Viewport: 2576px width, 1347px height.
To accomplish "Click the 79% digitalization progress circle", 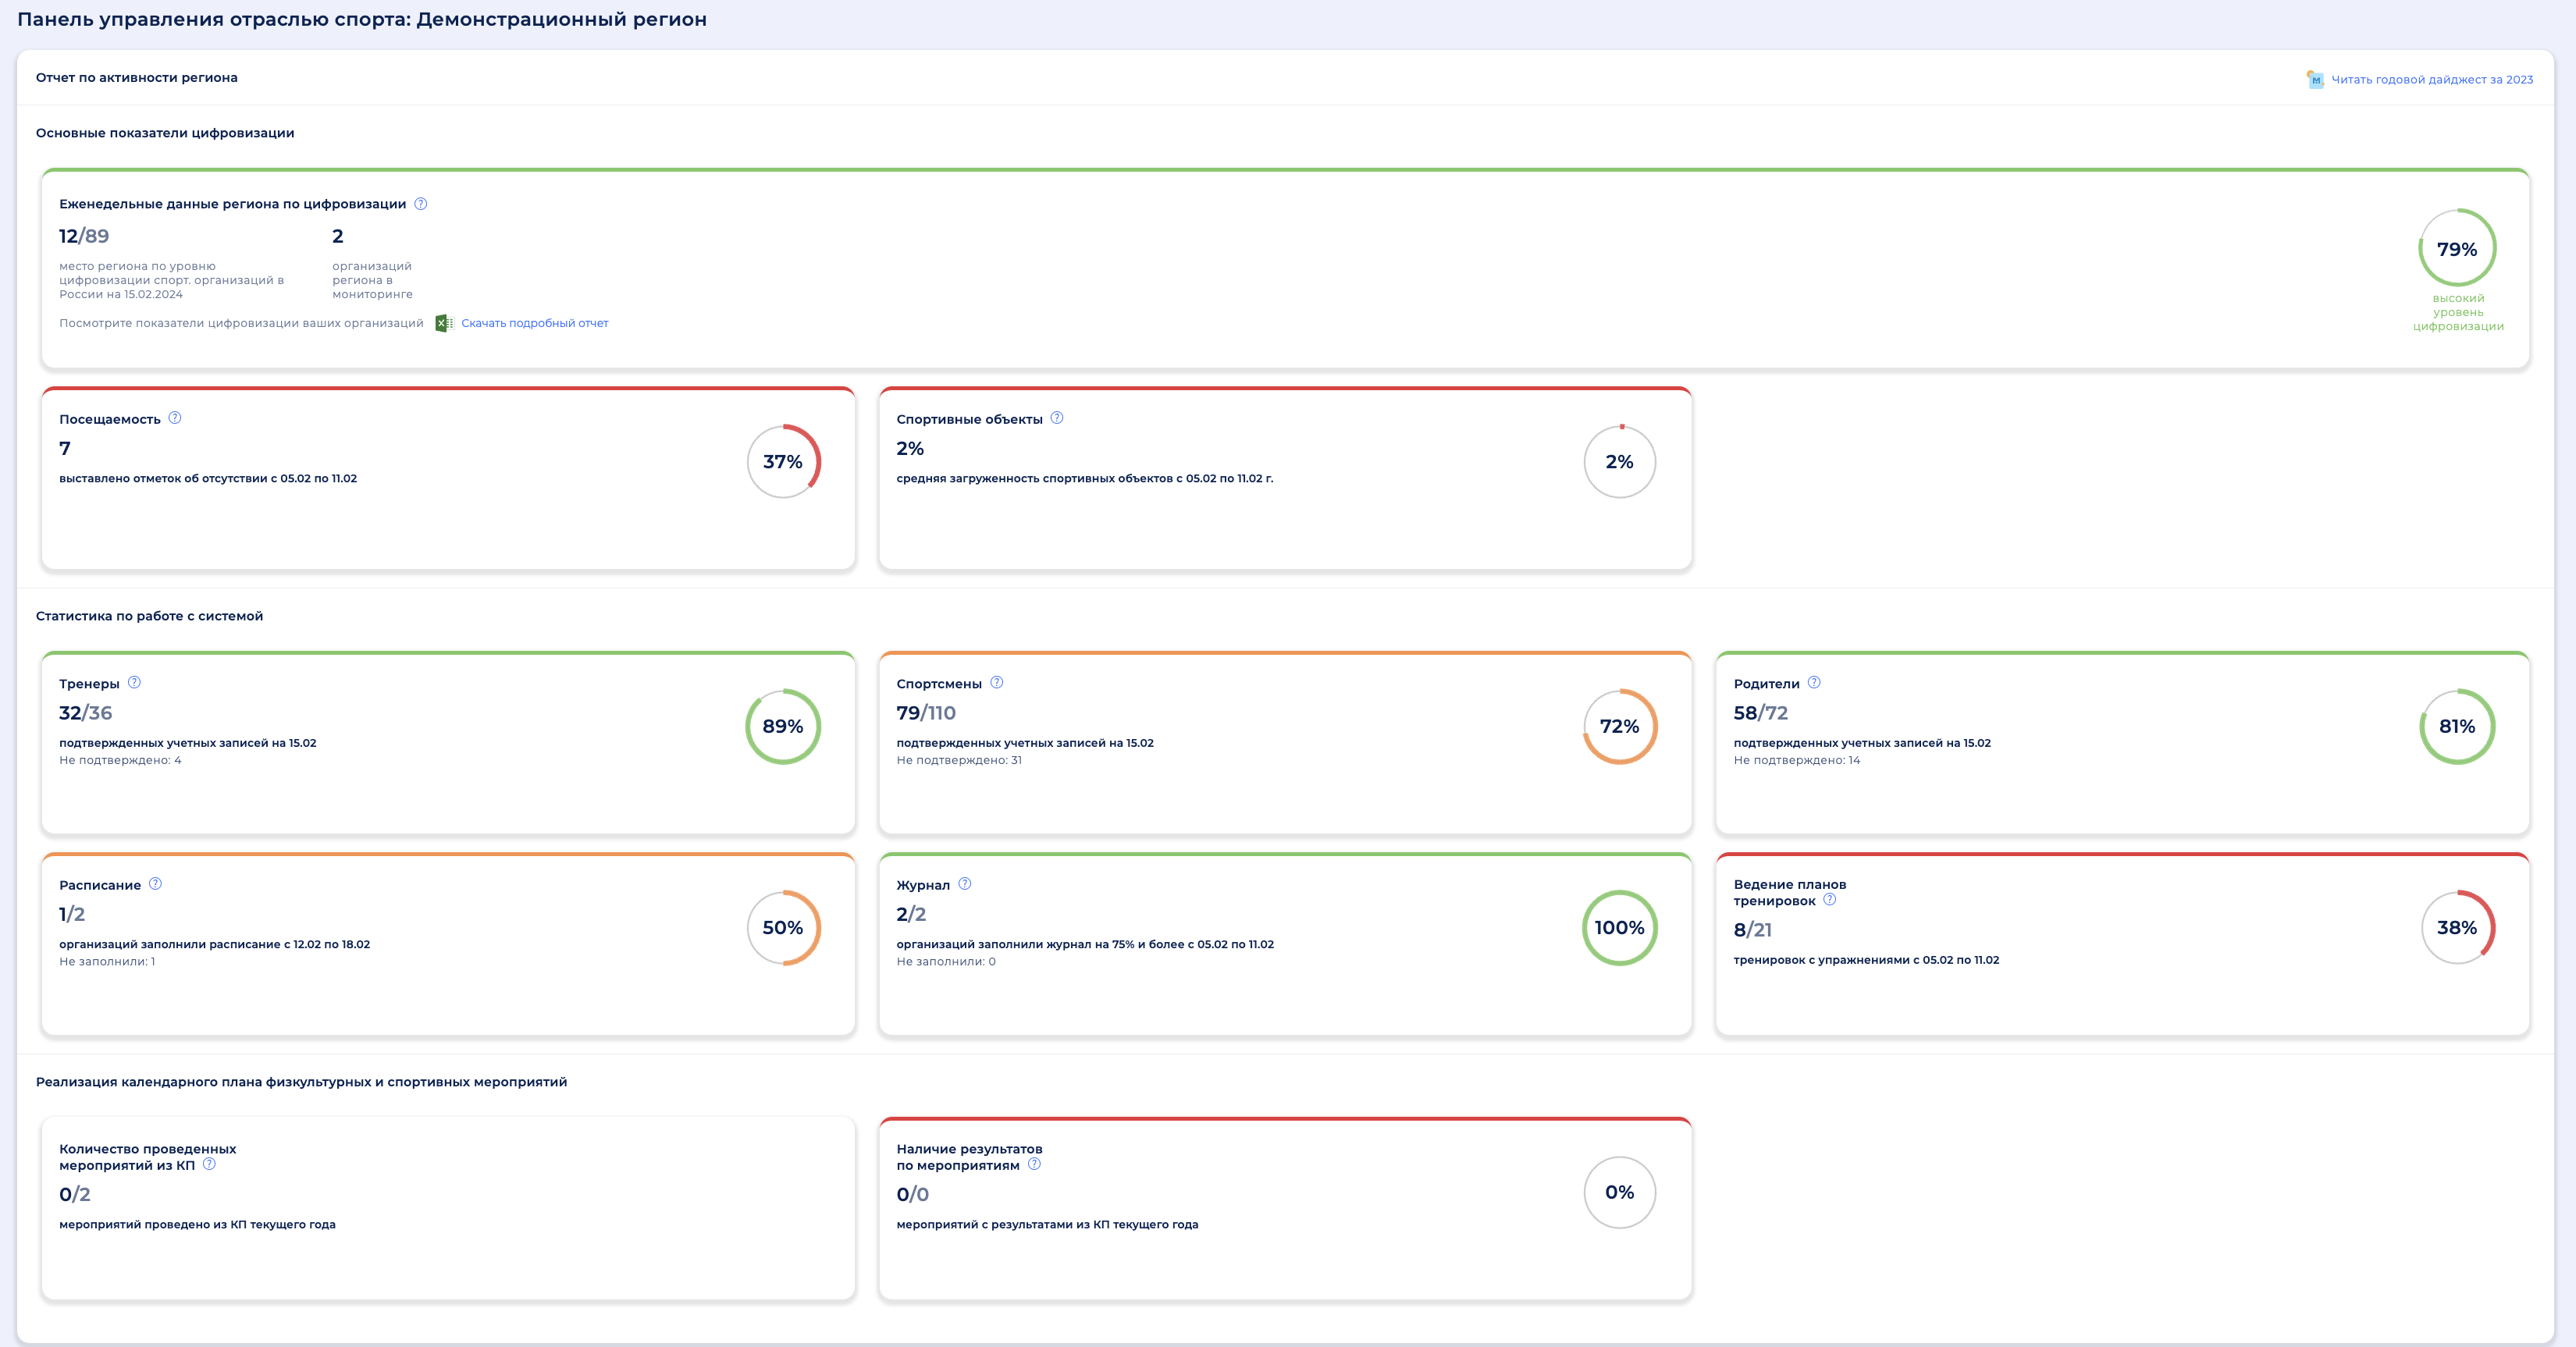I will click(2456, 248).
